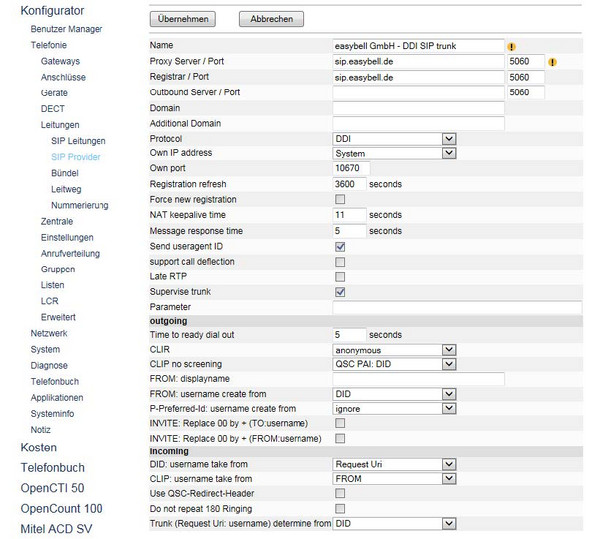Screen dimensions: 600x539
Task: Open DECT in the sidebar
Action: tap(53, 109)
